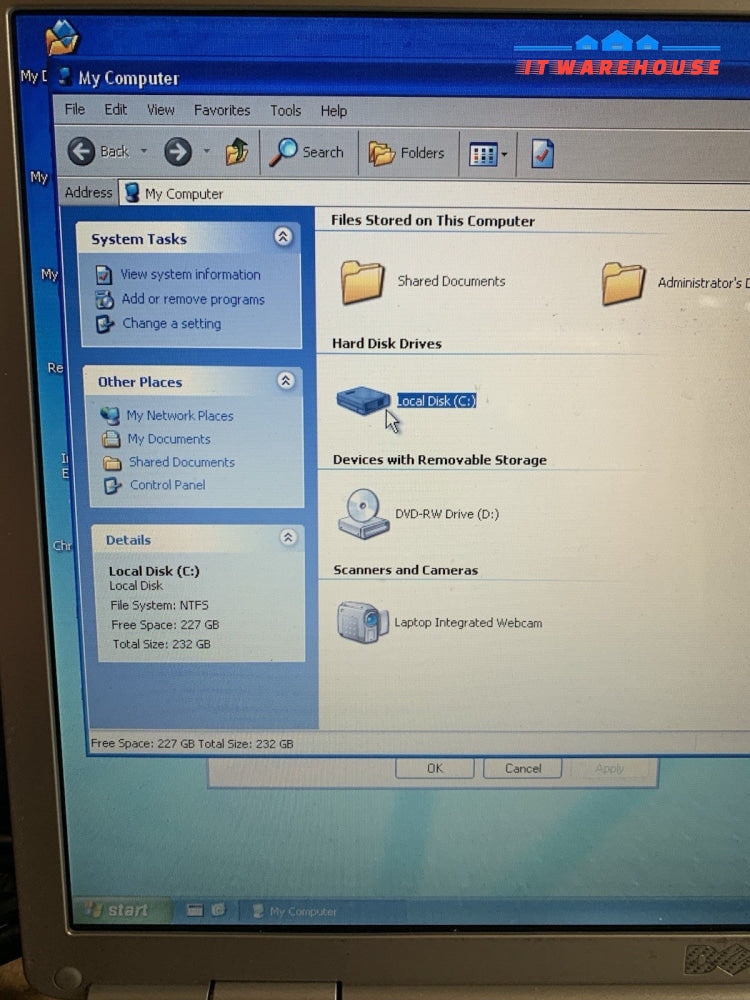Click Files Stored on This Computer header
750x1000 pixels.
(x=432, y=221)
